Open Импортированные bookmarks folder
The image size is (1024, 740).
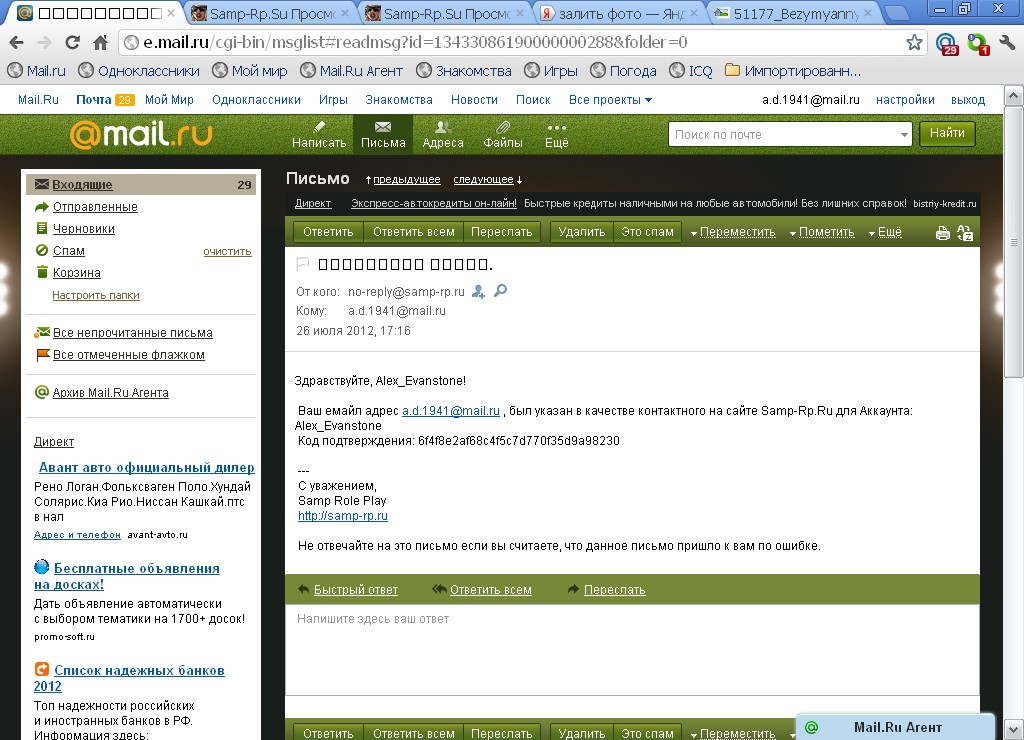[793, 71]
